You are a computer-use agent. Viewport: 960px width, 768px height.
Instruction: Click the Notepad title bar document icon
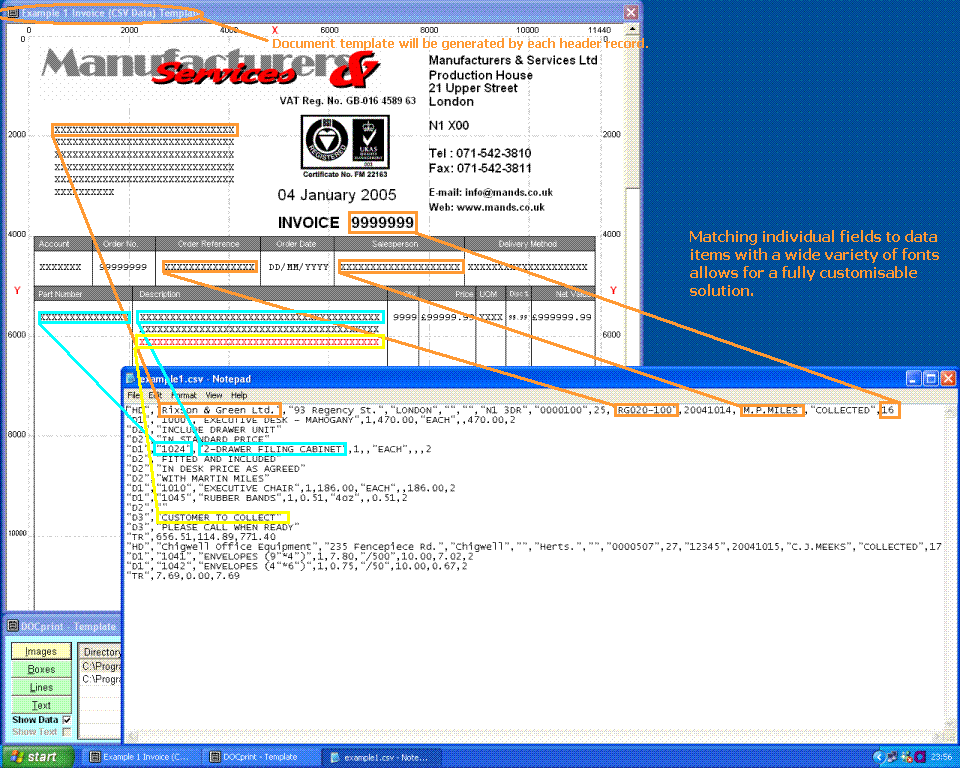[x=130, y=378]
